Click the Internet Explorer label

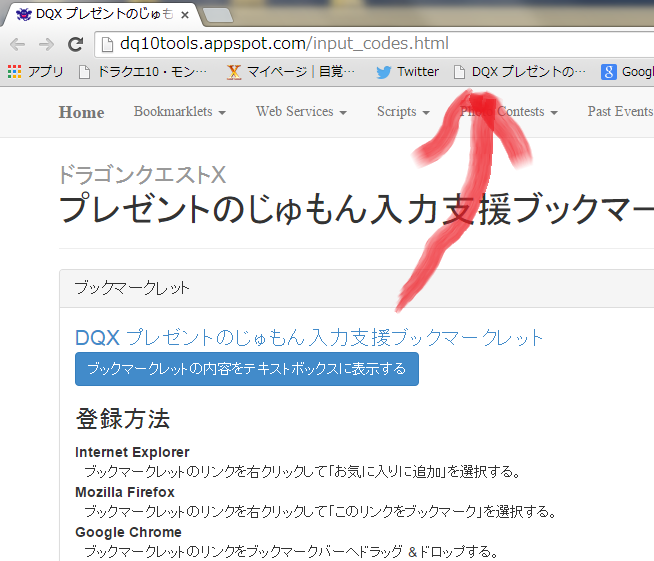click(132, 452)
